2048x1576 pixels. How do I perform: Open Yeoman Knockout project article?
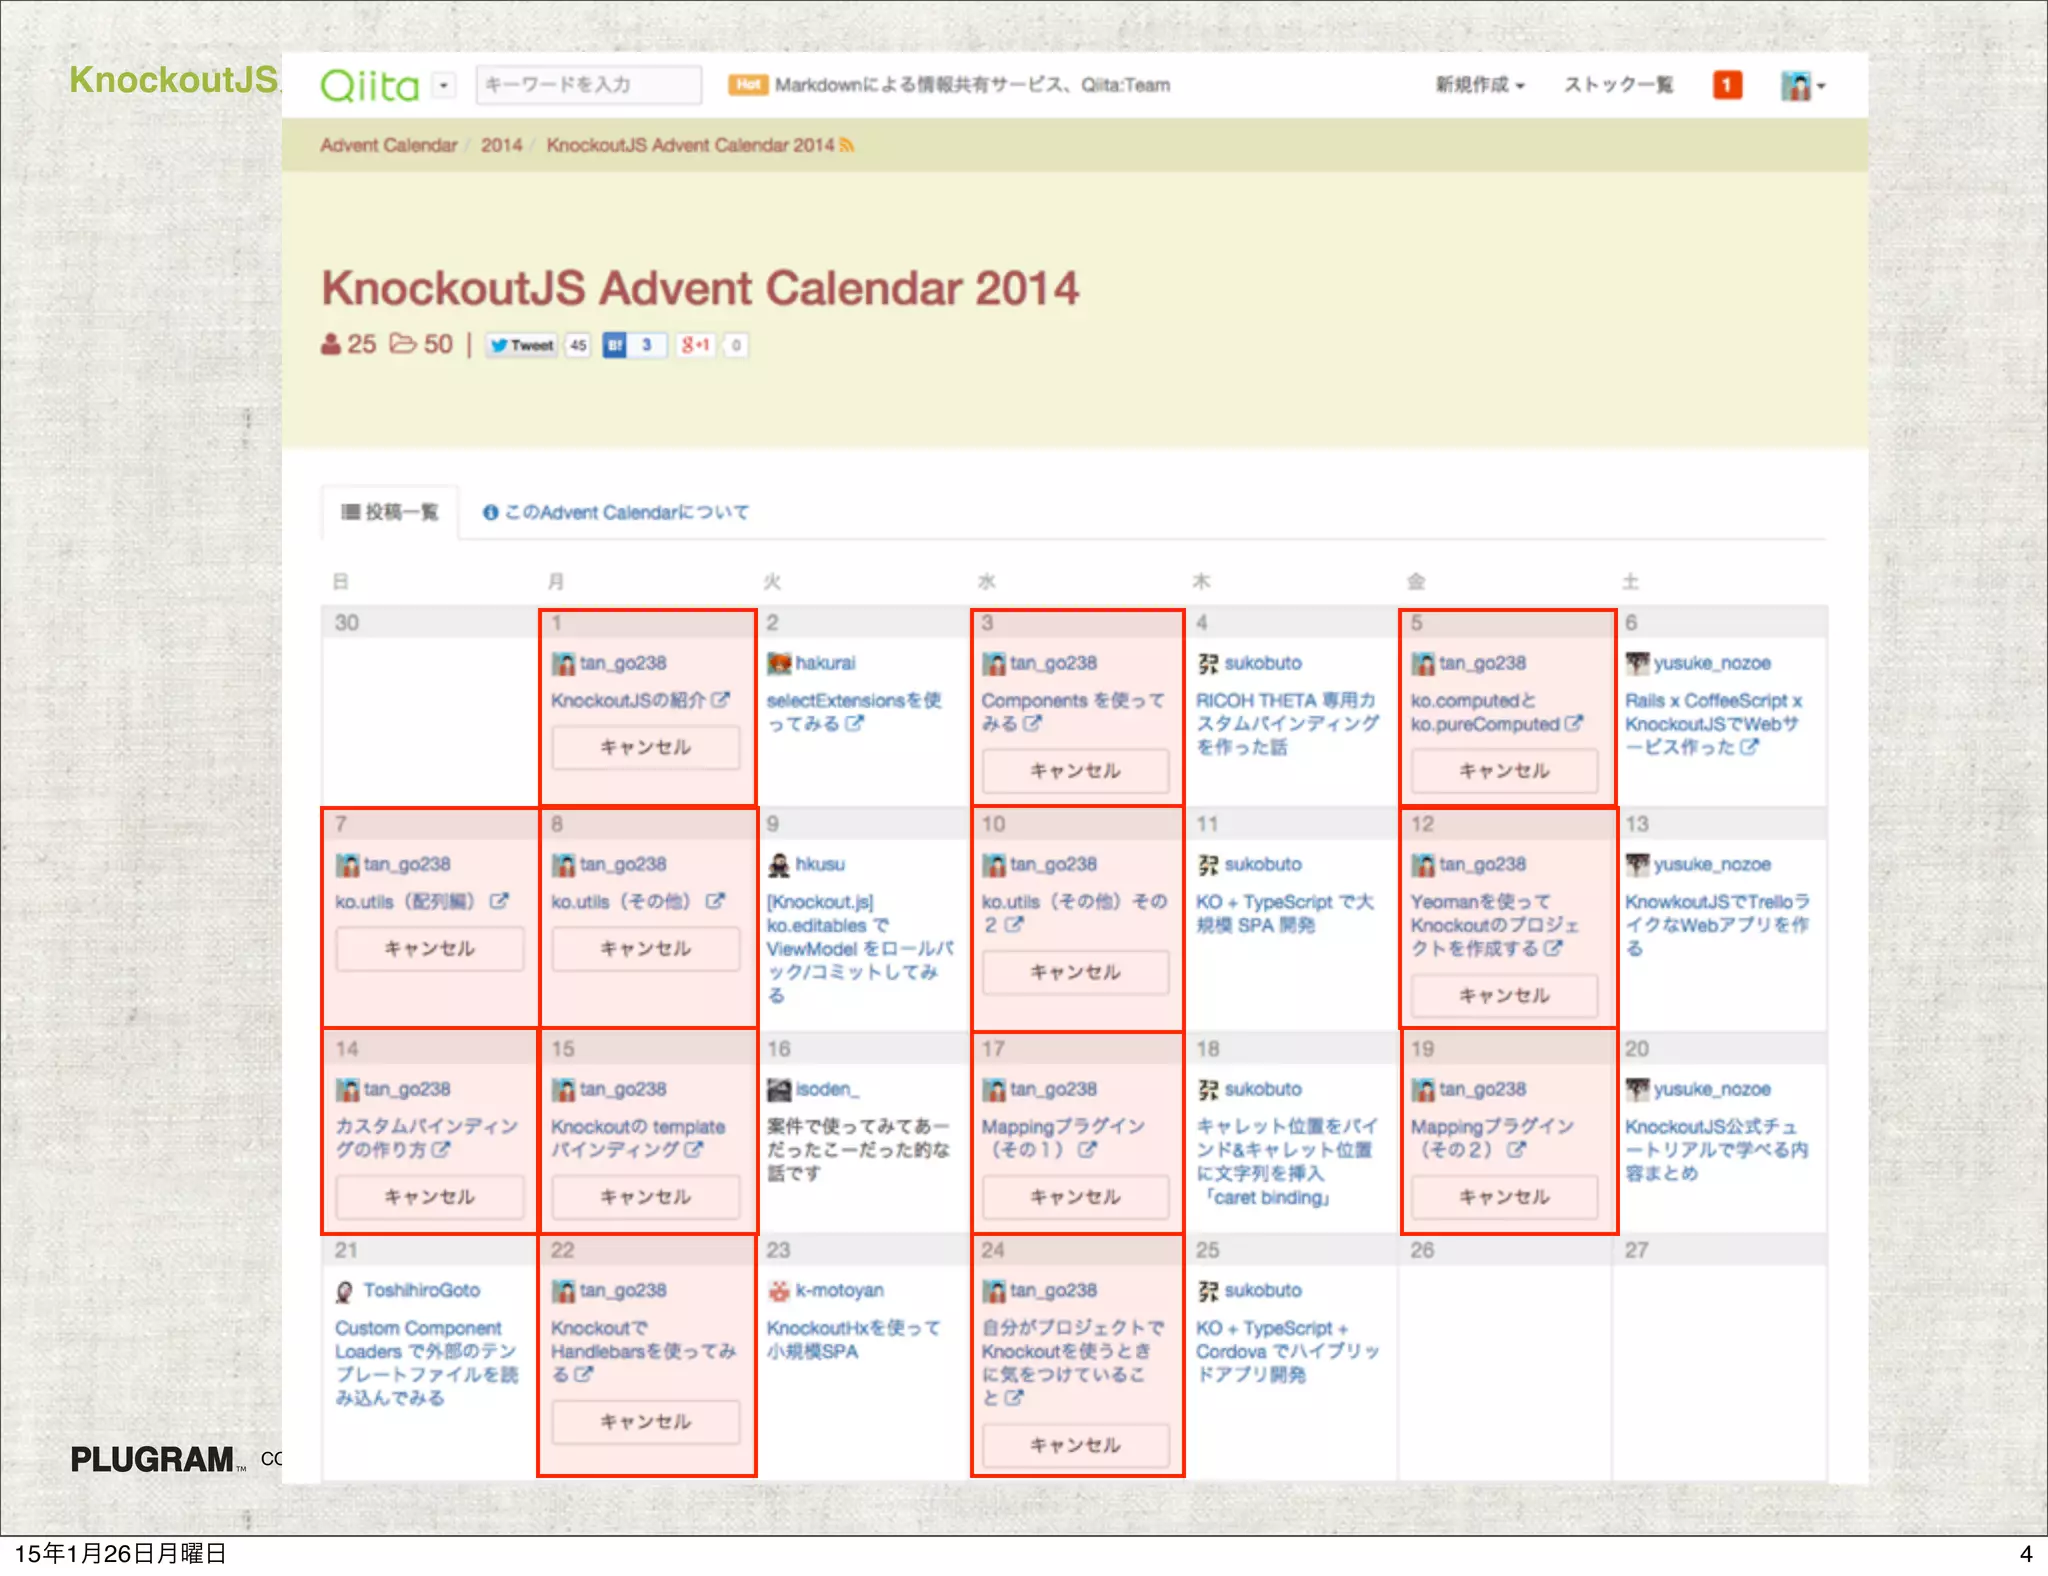pyautogui.click(x=1495, y=925)
